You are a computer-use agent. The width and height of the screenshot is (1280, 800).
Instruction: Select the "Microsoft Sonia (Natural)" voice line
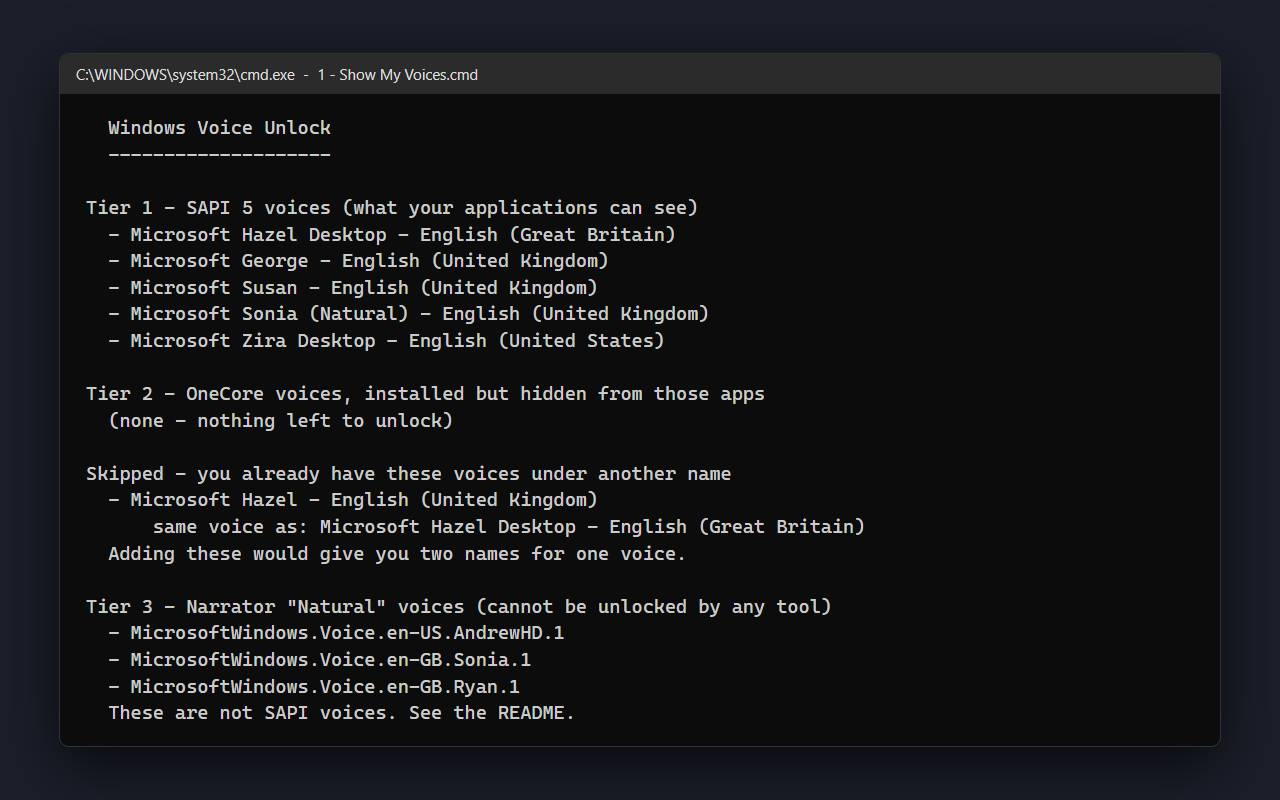408,314
